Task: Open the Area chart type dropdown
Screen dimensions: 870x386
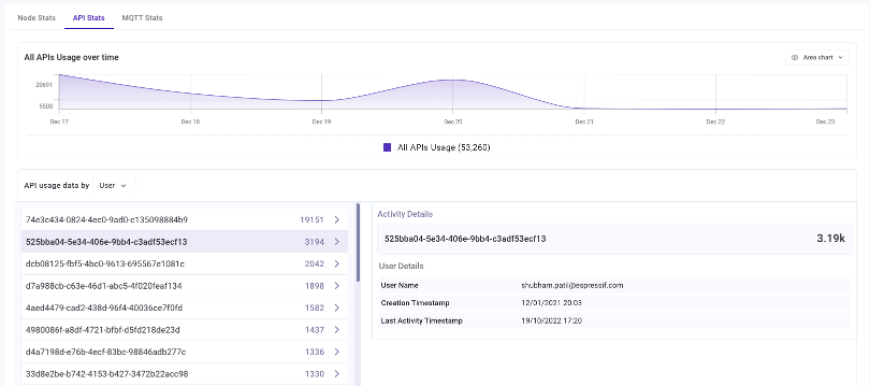Action: 817,57
